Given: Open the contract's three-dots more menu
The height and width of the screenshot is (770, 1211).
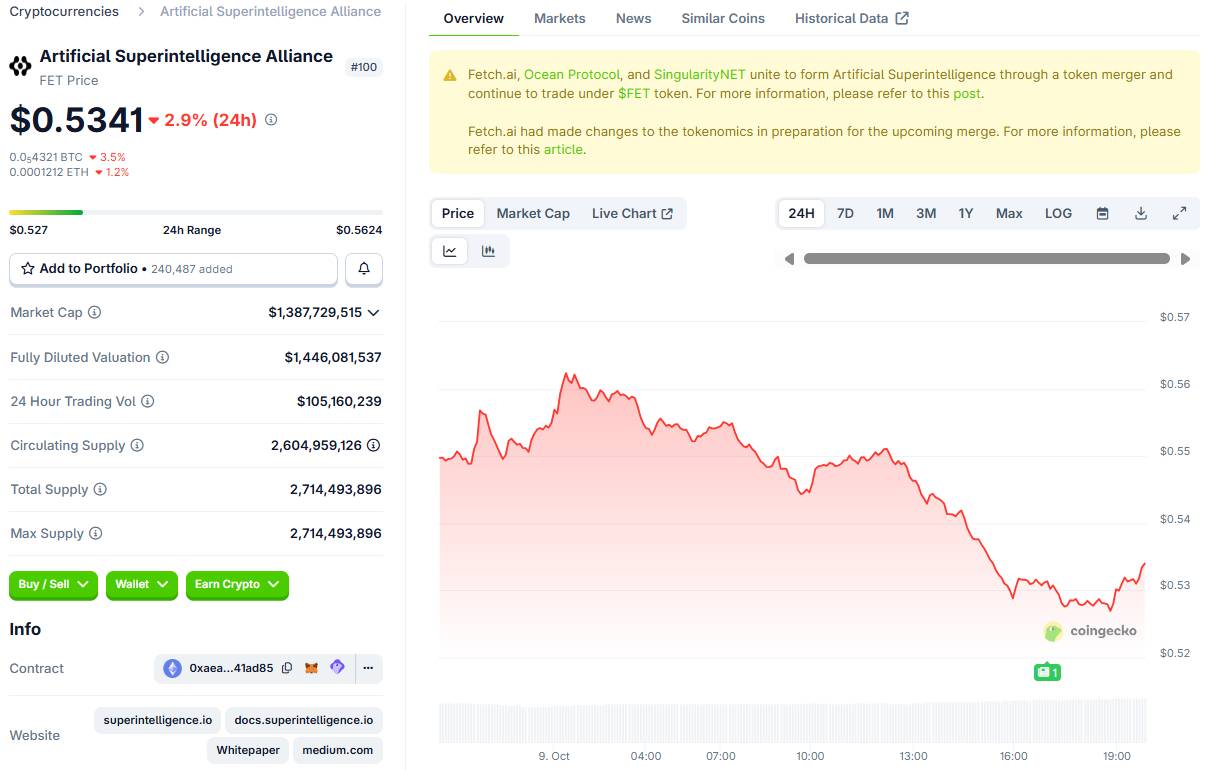Looking at the screenshot, I should [368, 668].
